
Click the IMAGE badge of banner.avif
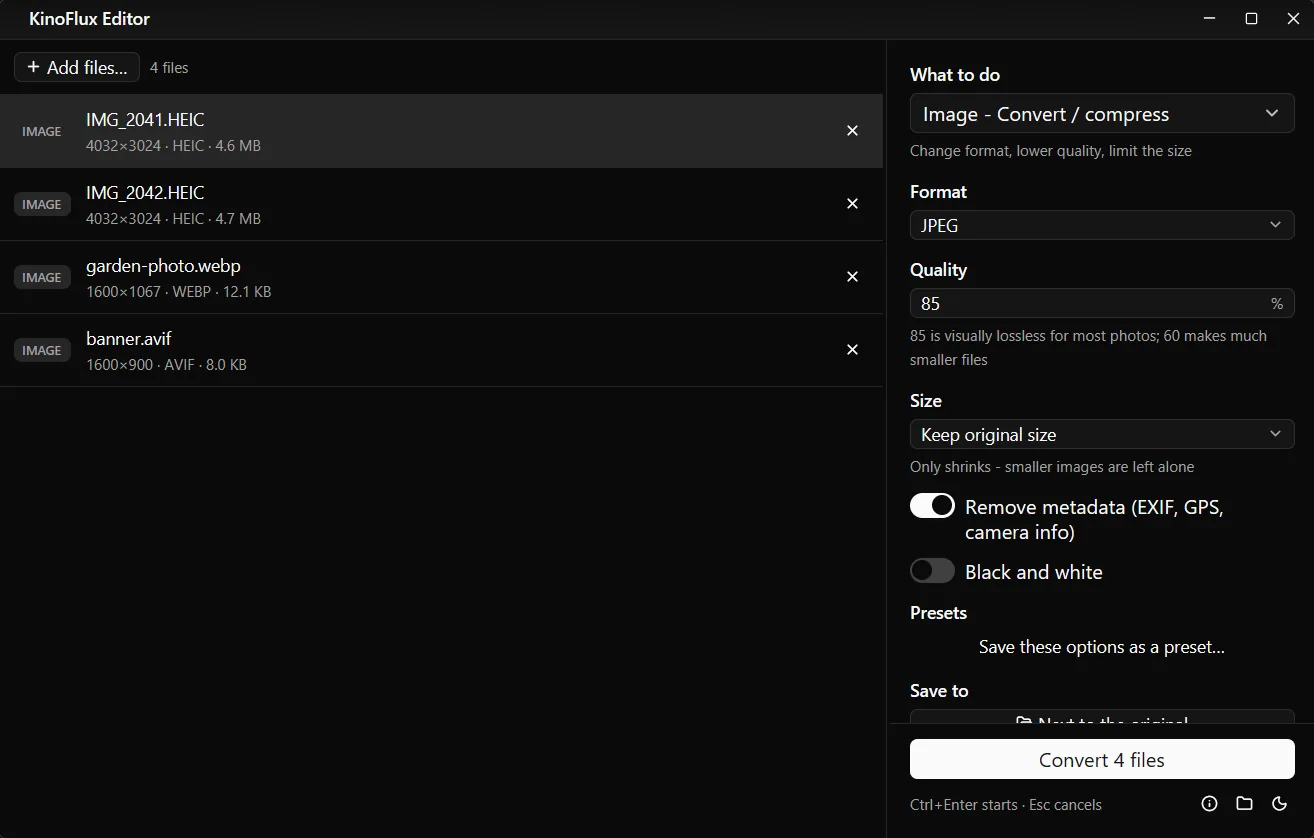tap(42, 350)
